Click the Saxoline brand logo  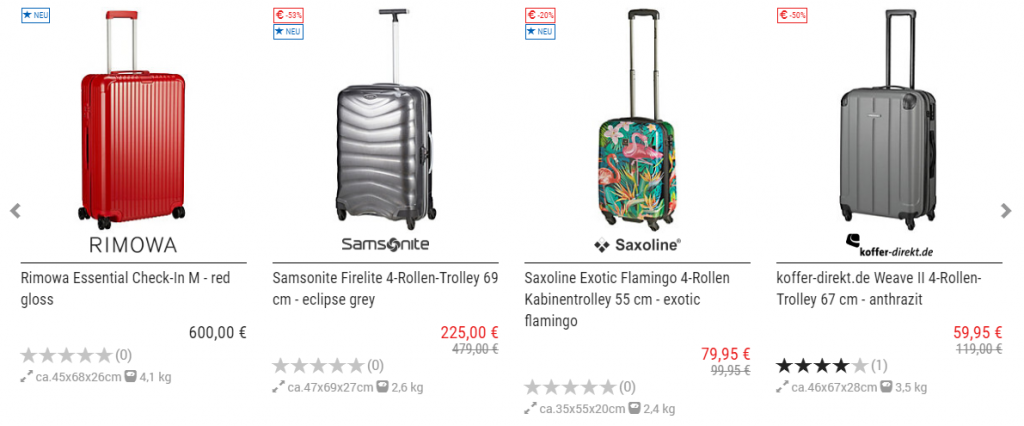tap(637, 245)
